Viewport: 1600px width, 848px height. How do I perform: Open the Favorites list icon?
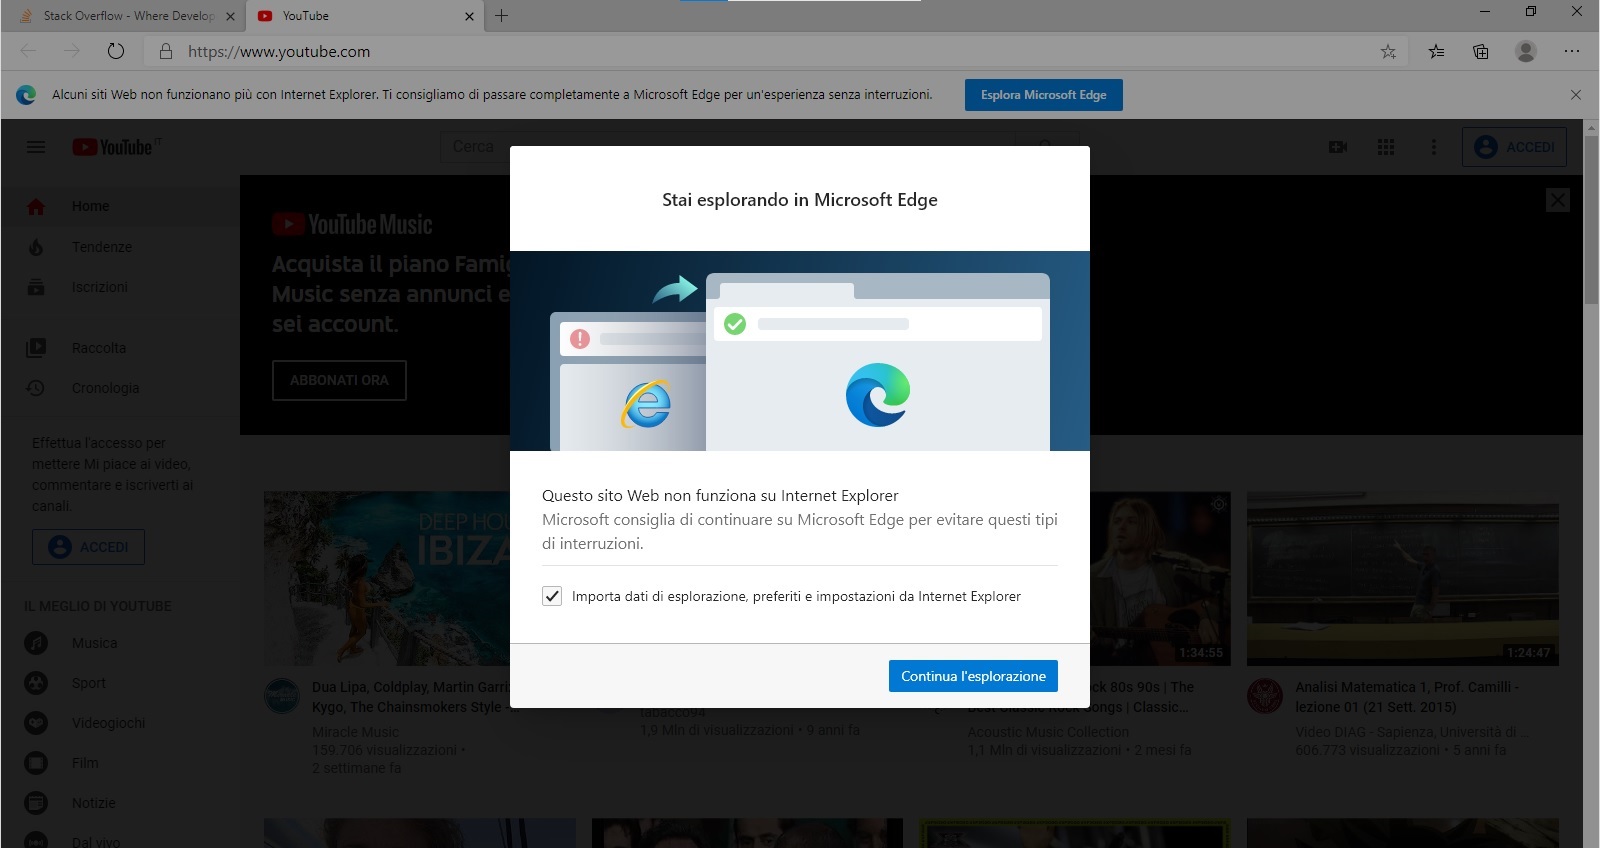(x=1436, y=51)
